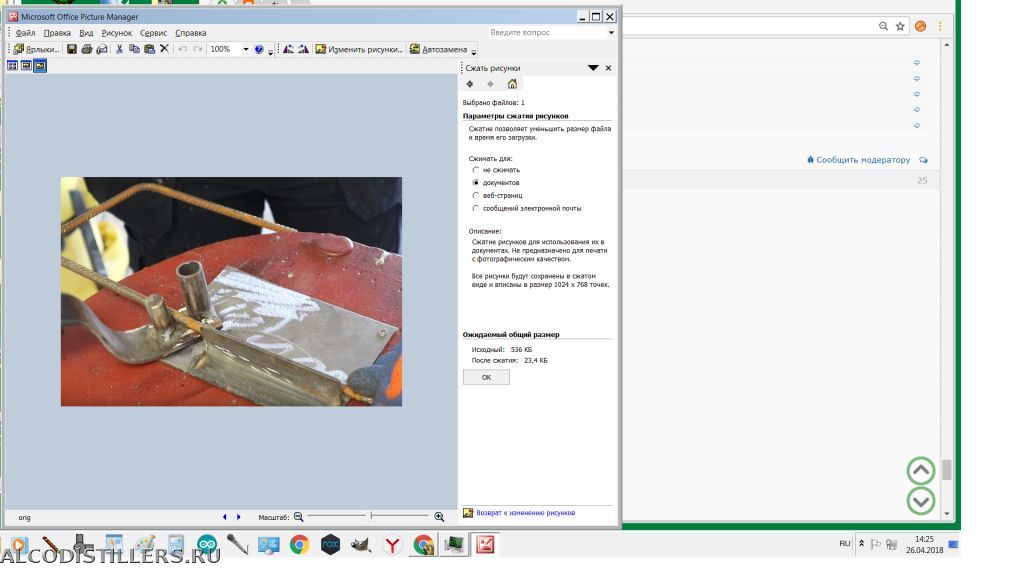Choose 'сообщений электронной почты' radio option

click(x=476, y=209)
